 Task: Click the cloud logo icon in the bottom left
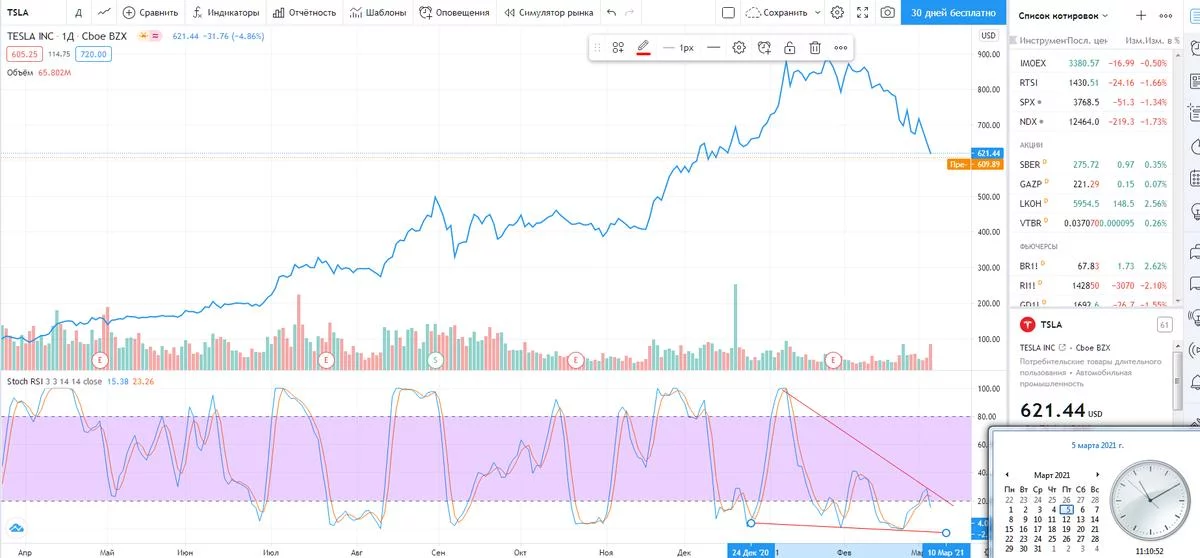click(15, 527)
